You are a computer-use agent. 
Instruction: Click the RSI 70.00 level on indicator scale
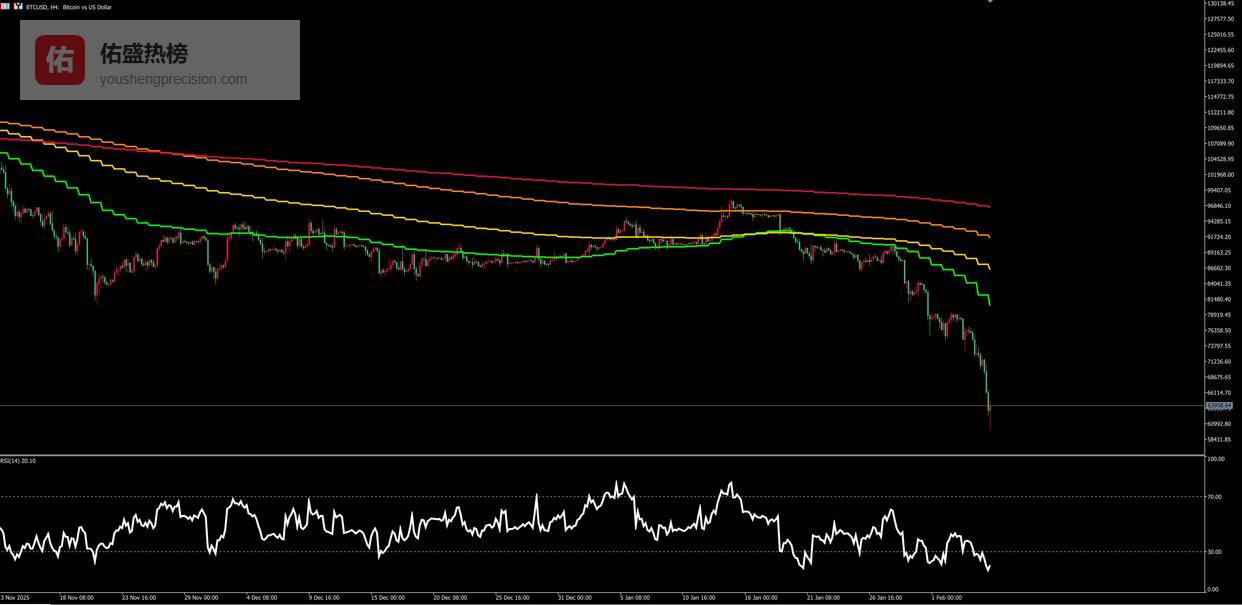pyautogui.click(x=1215, y=496)
